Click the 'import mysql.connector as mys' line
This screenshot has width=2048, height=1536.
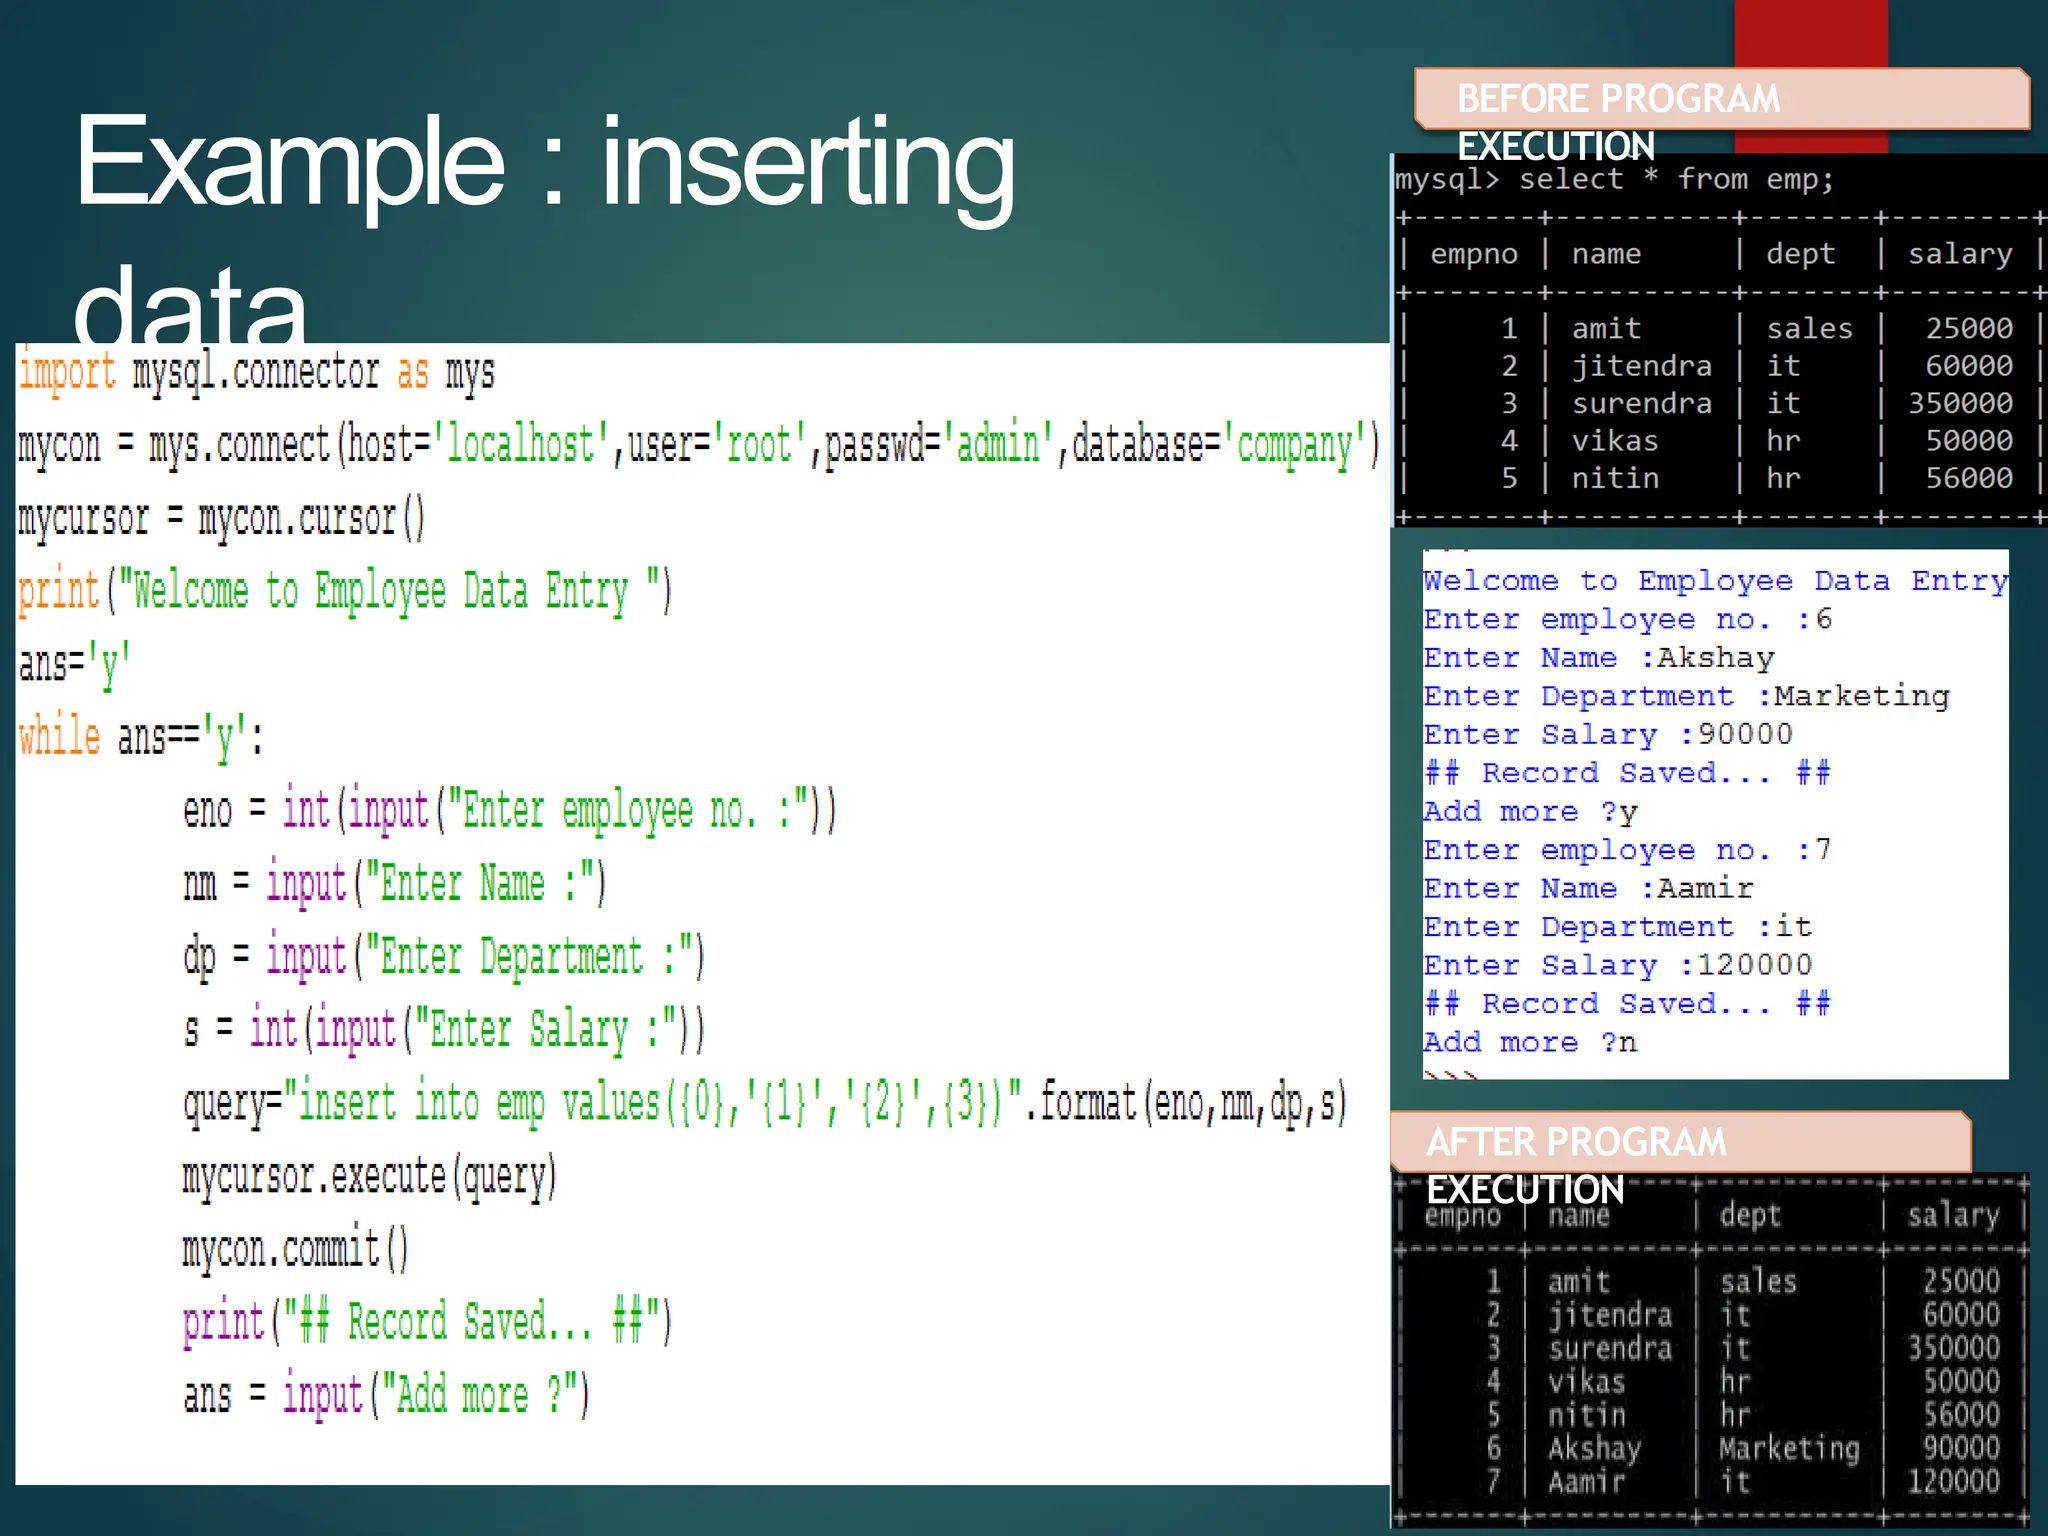click(x=256, y=373)
